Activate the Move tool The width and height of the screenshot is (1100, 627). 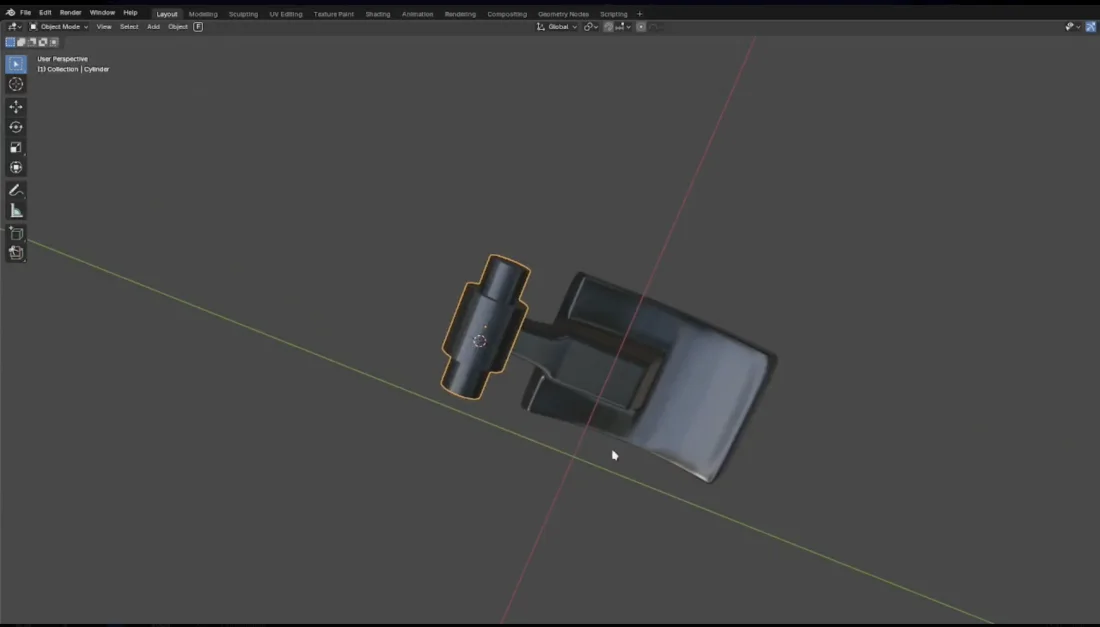(x=15, y=107)
